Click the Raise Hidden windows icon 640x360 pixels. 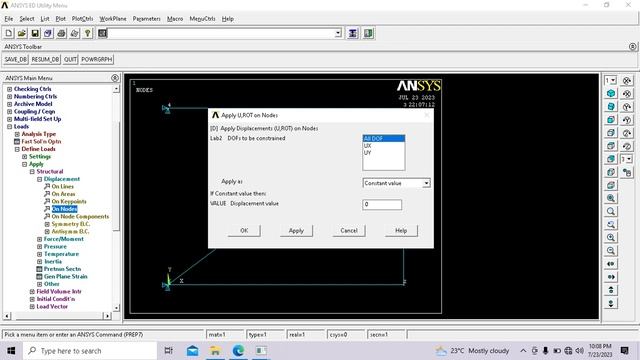point(353,33)
